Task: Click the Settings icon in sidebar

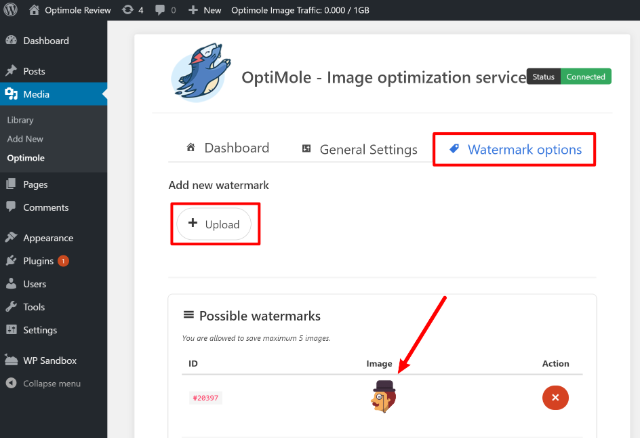Action: coord(11,329)
